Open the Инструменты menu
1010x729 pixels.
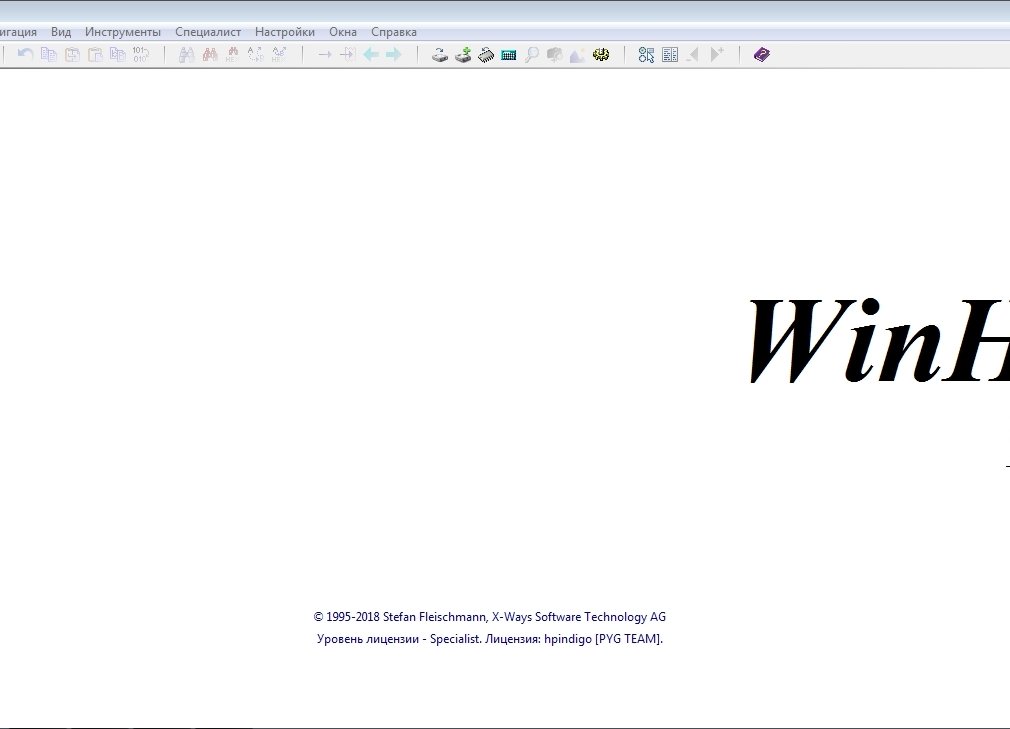pyautogui.click(x=123, y=32)
